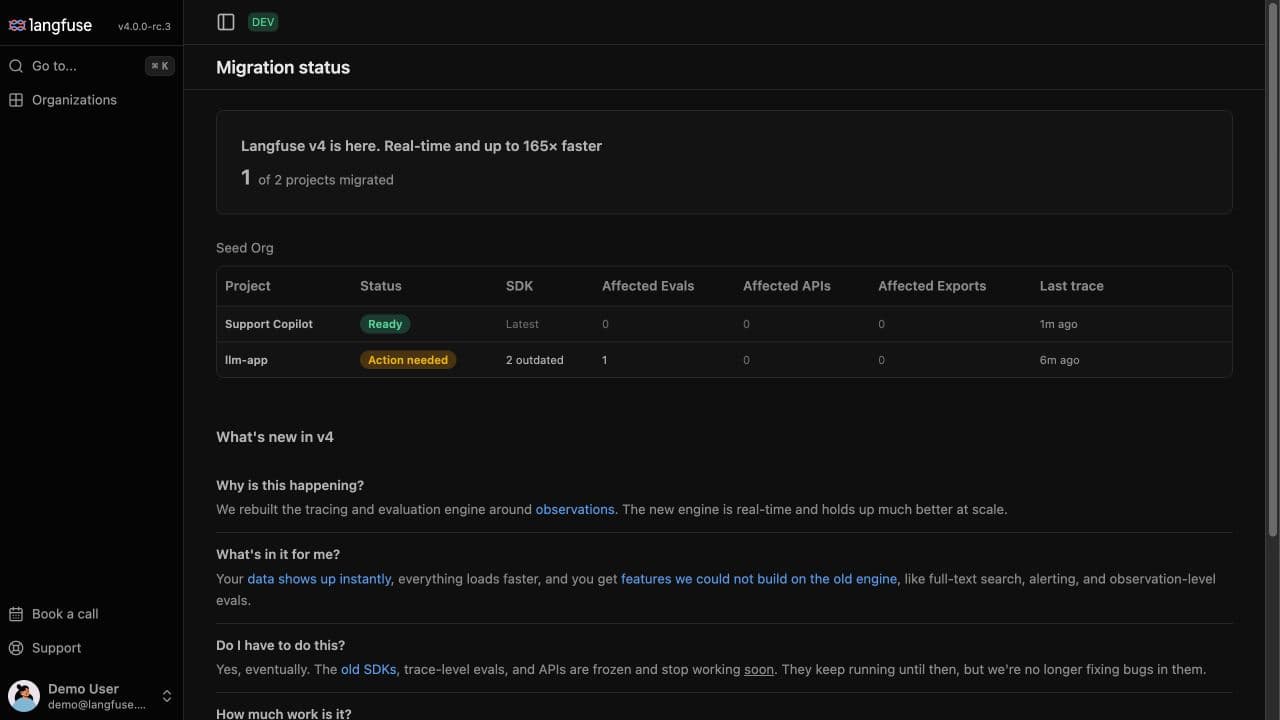Click the 1m ago last trace cell
This screenshot has width=1280, height=720.
(x=1058, y=324)
